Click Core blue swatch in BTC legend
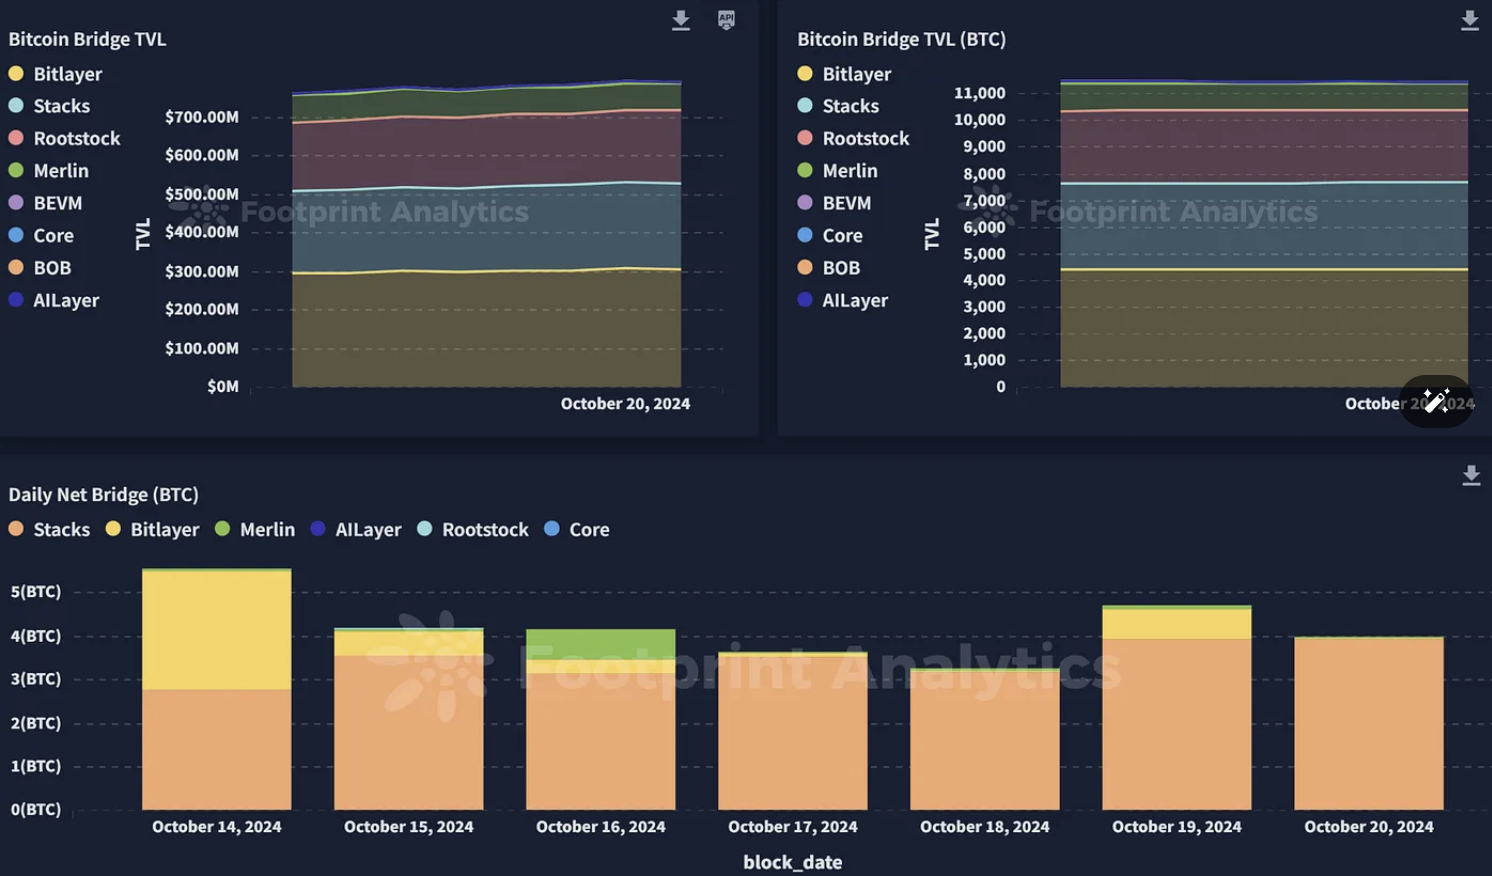The image size is (1492, 876). tap(805, 235)
